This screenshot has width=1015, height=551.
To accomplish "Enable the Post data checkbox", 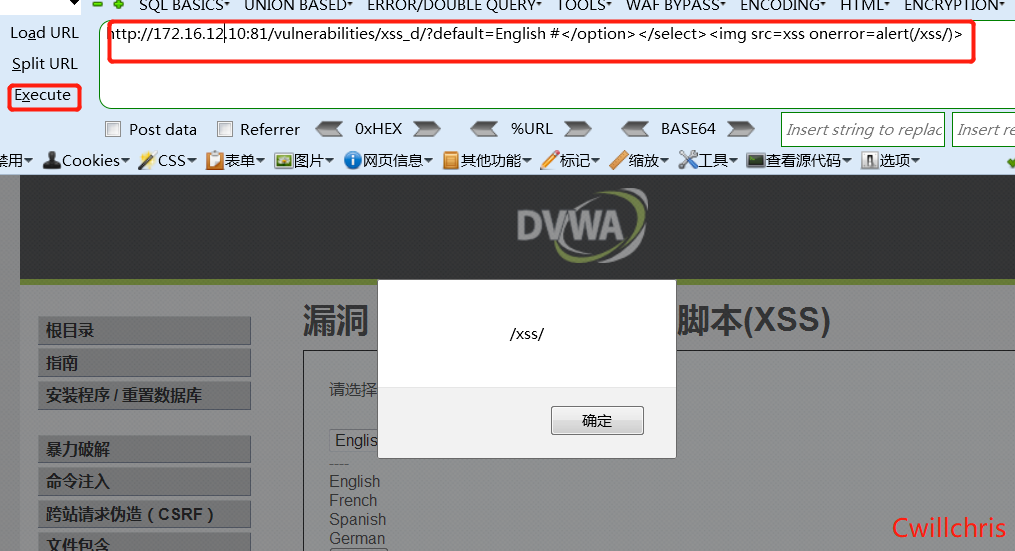I will point(113,129).
